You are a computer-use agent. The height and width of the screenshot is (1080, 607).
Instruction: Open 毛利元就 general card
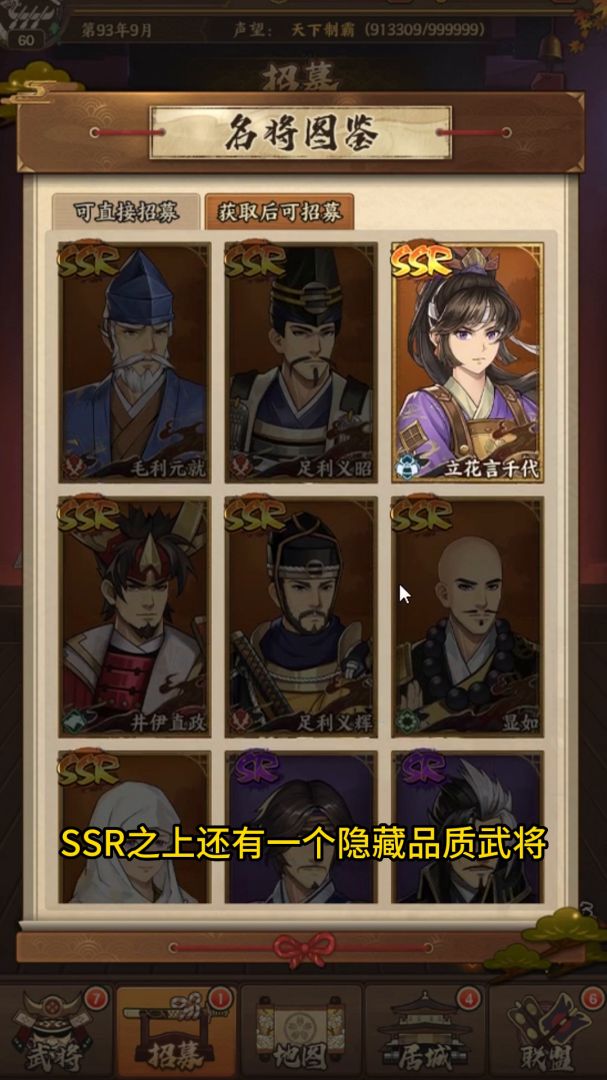(x=134, y=362)
